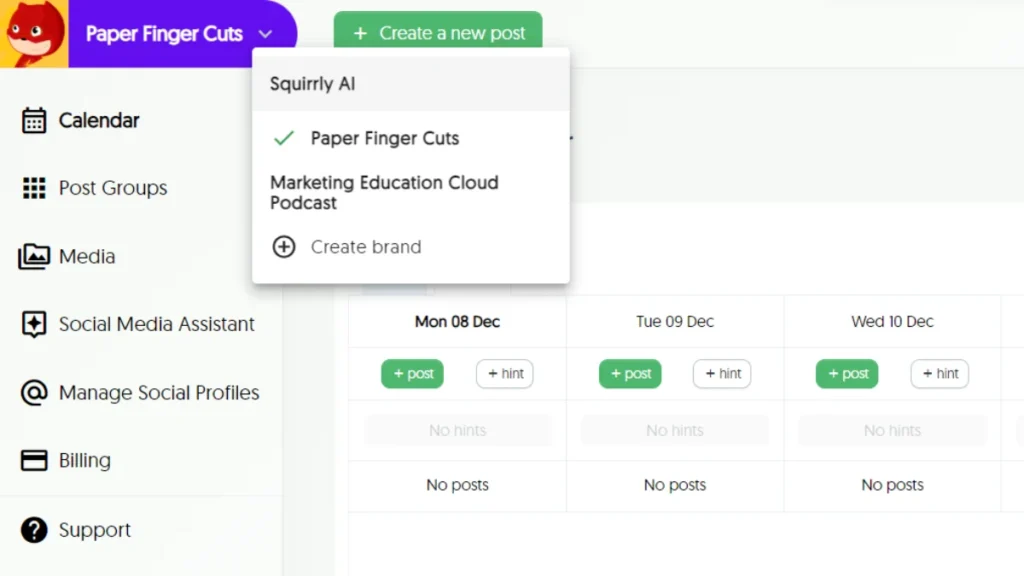Click the plus circle icon beside Create brand

coord(284,247)
